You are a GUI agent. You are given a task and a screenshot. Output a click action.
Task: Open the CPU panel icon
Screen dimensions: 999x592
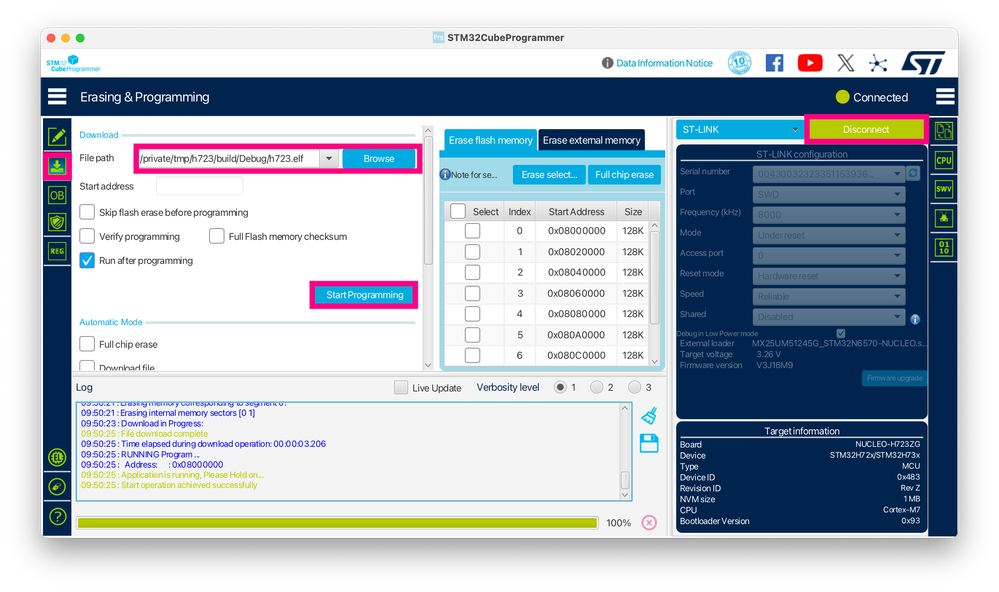(944, 160)
